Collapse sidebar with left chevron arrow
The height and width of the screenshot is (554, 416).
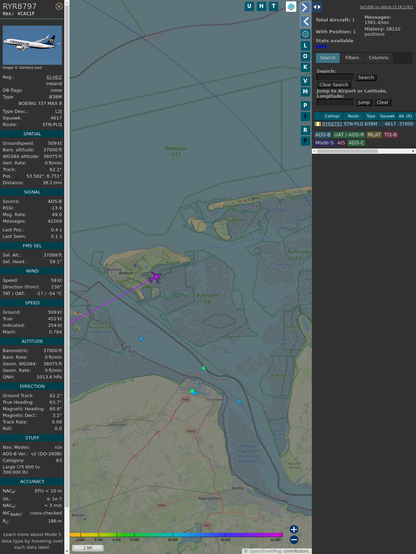[x=305, y=22]
